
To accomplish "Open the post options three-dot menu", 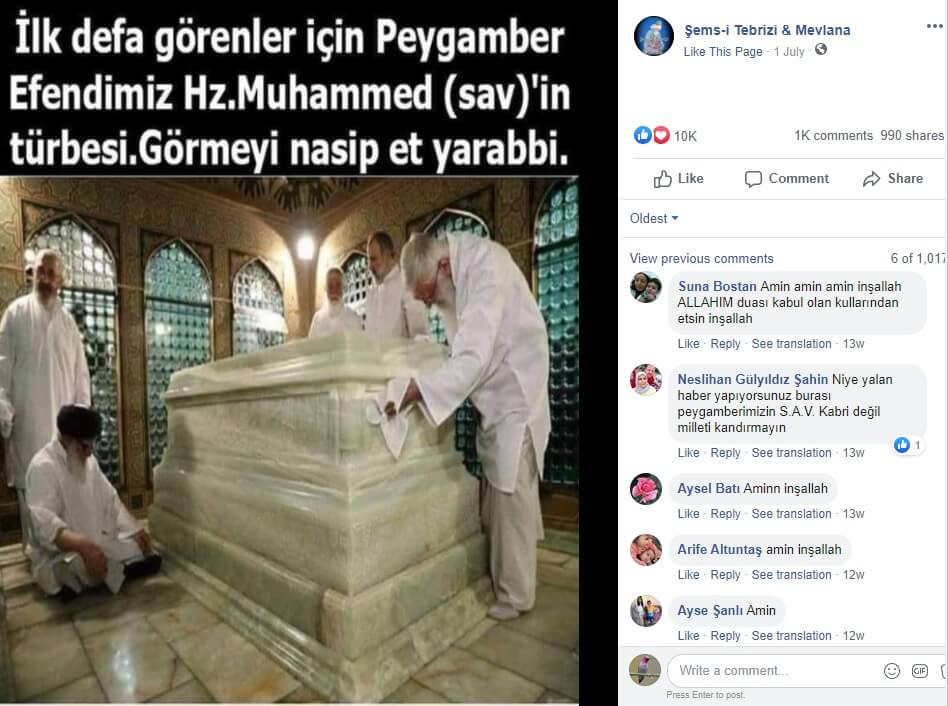I will [x=935, y=26].
